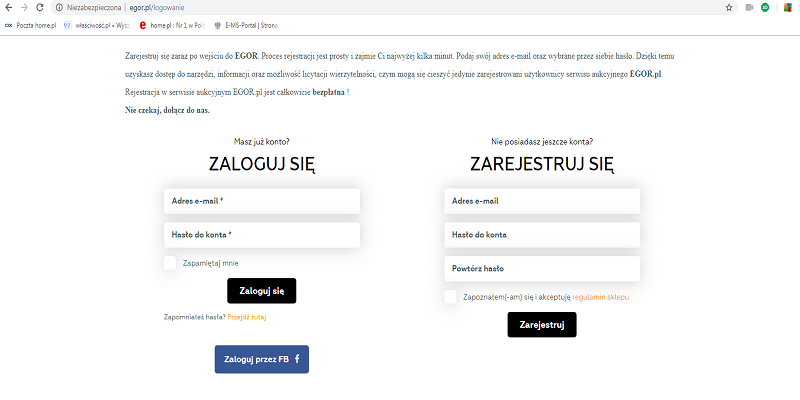
Task: Open the Poczta home.pl bookmark
Action: [x=30, y=24]
